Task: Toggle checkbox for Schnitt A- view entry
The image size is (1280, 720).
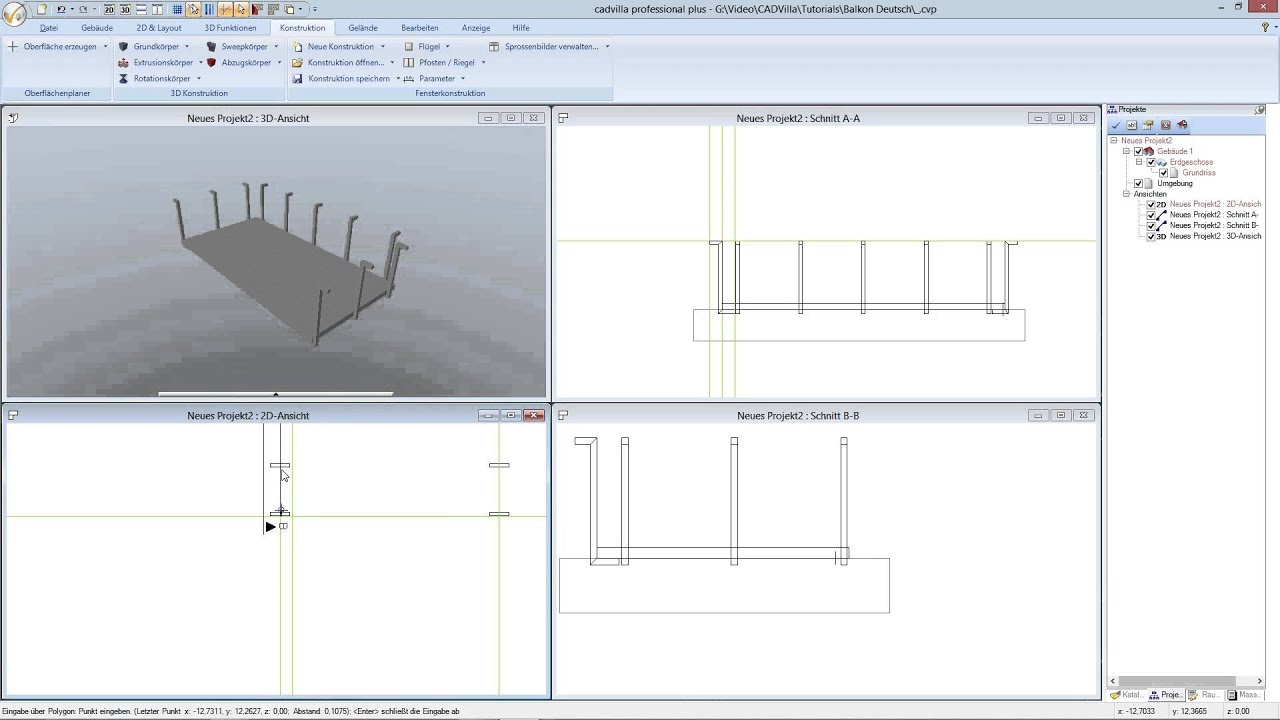Action: pos(1151,215)
